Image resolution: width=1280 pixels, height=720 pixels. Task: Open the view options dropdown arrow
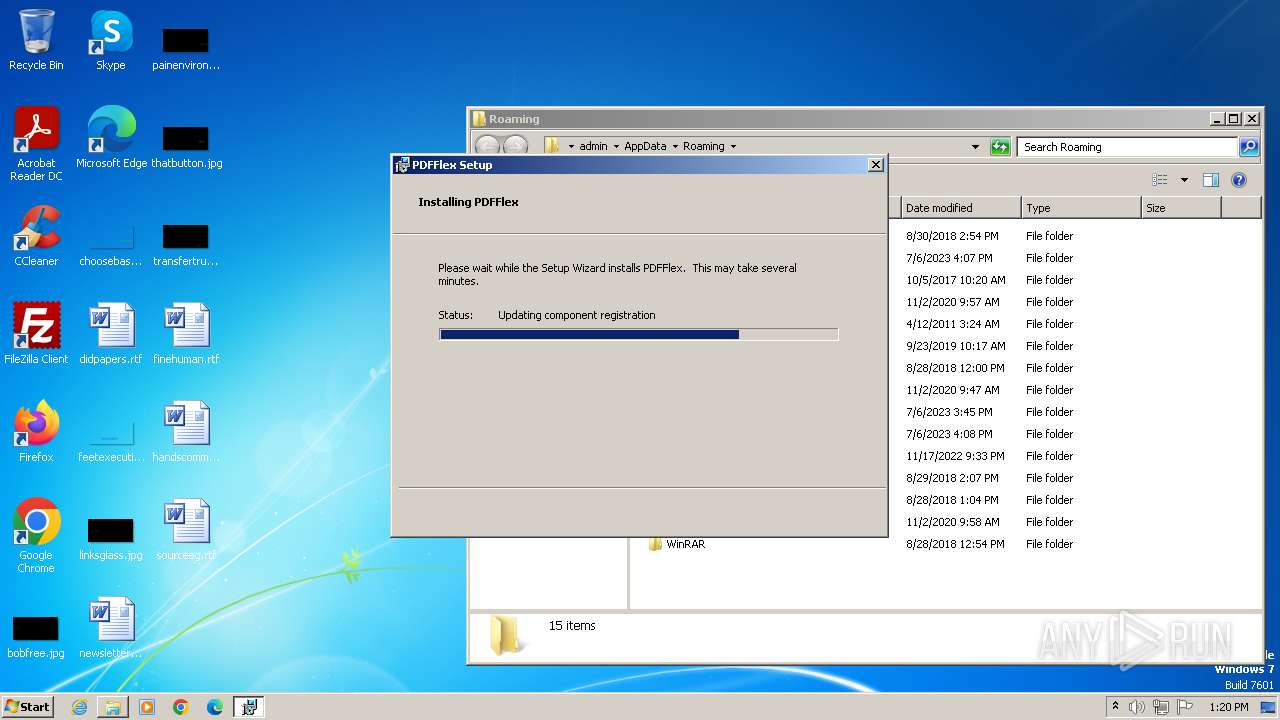(1184, 180)
